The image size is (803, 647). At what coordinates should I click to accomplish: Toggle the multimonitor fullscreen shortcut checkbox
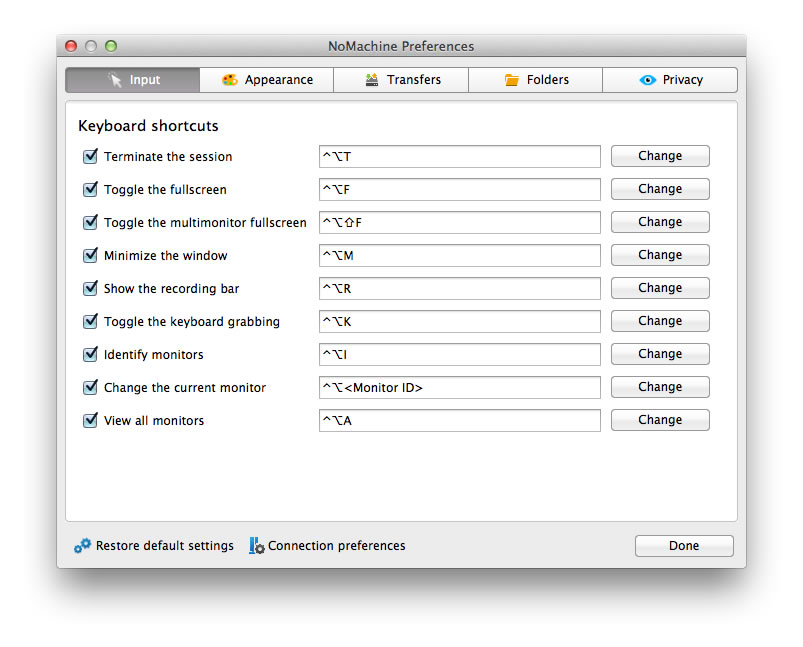[90, 222]
